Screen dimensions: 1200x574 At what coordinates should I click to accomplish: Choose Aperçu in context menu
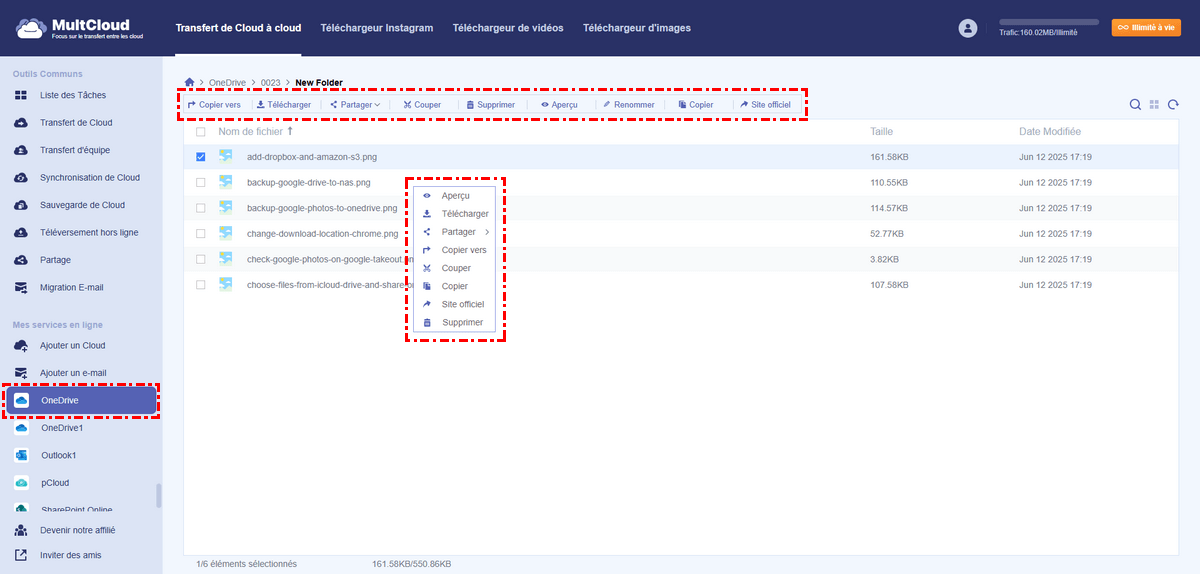pyautogui.click(x=454, y=196)
